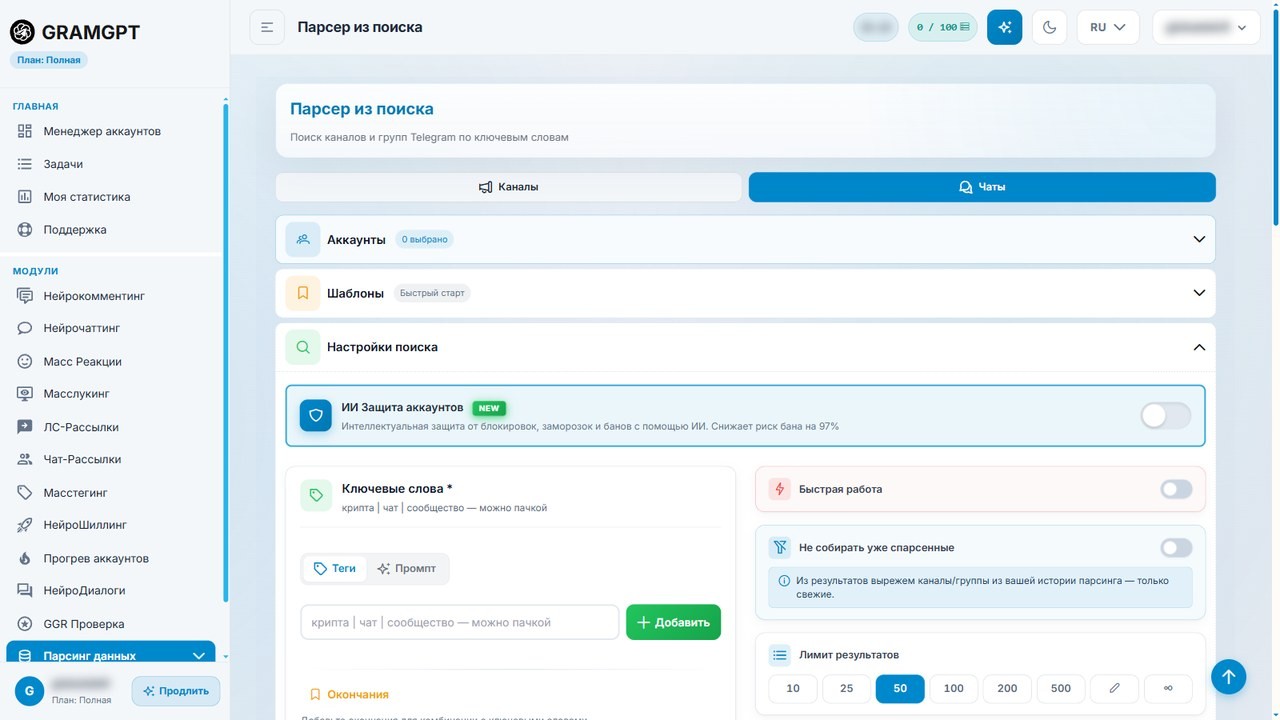Click the Нейрочаттинг speech bubble icon
This screenshot has width=1280, height=720.
tap(25, 328)
